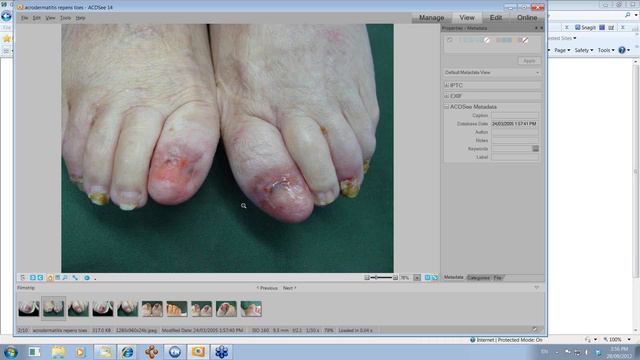
Task: Select the View mode tab
Action: [x=467, y=18]
